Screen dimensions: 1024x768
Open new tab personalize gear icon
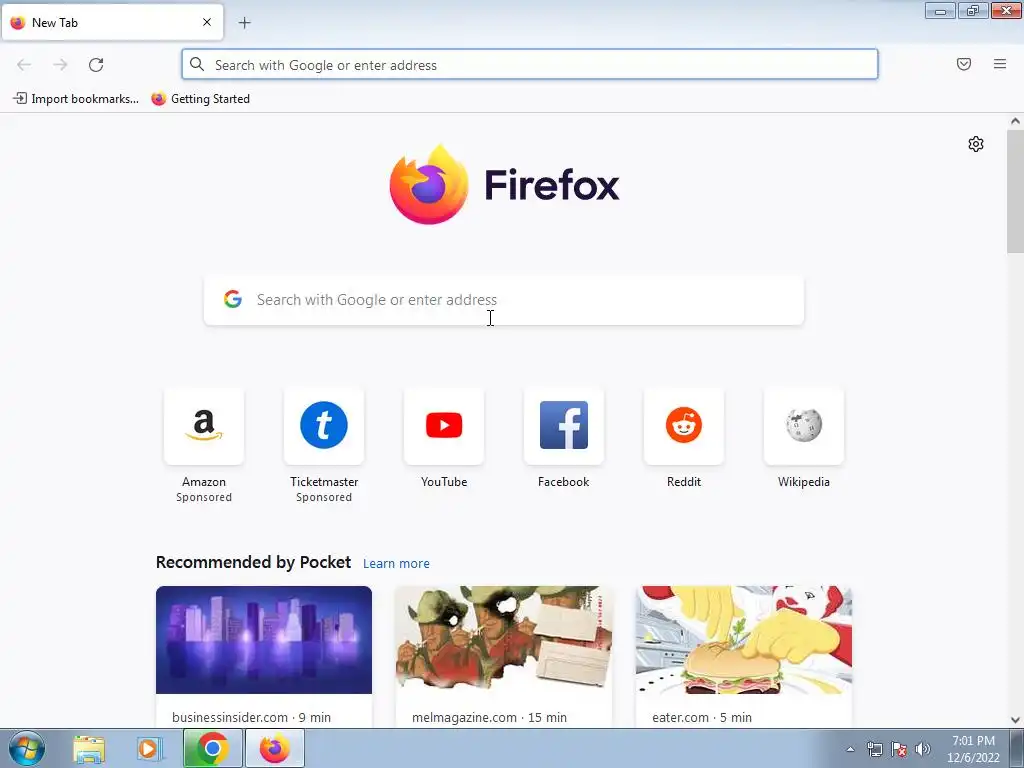click(976, 144)
